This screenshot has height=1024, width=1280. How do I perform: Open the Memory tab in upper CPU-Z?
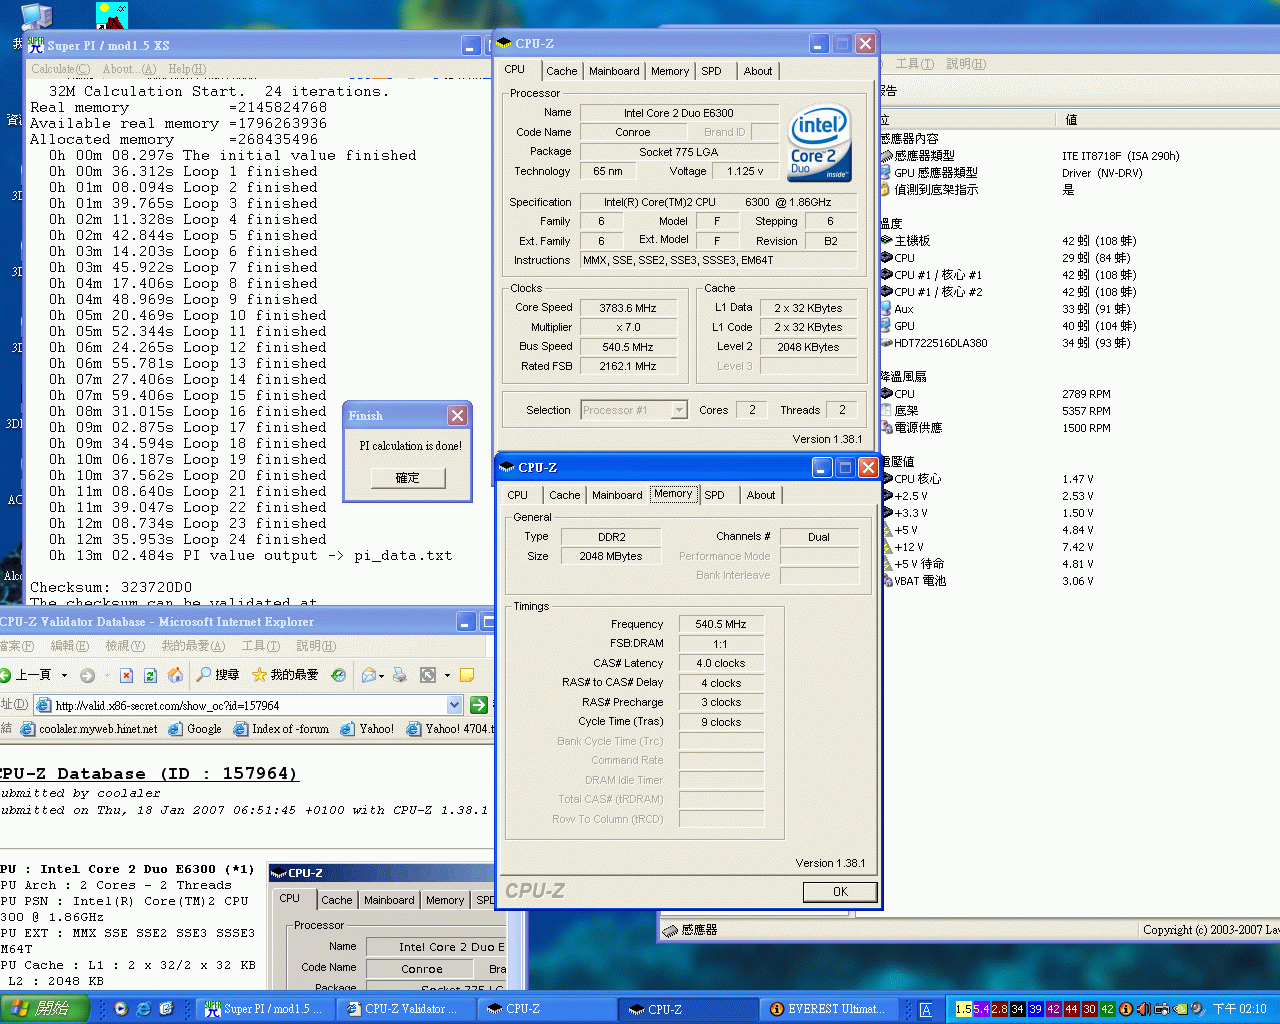point(670,71)
